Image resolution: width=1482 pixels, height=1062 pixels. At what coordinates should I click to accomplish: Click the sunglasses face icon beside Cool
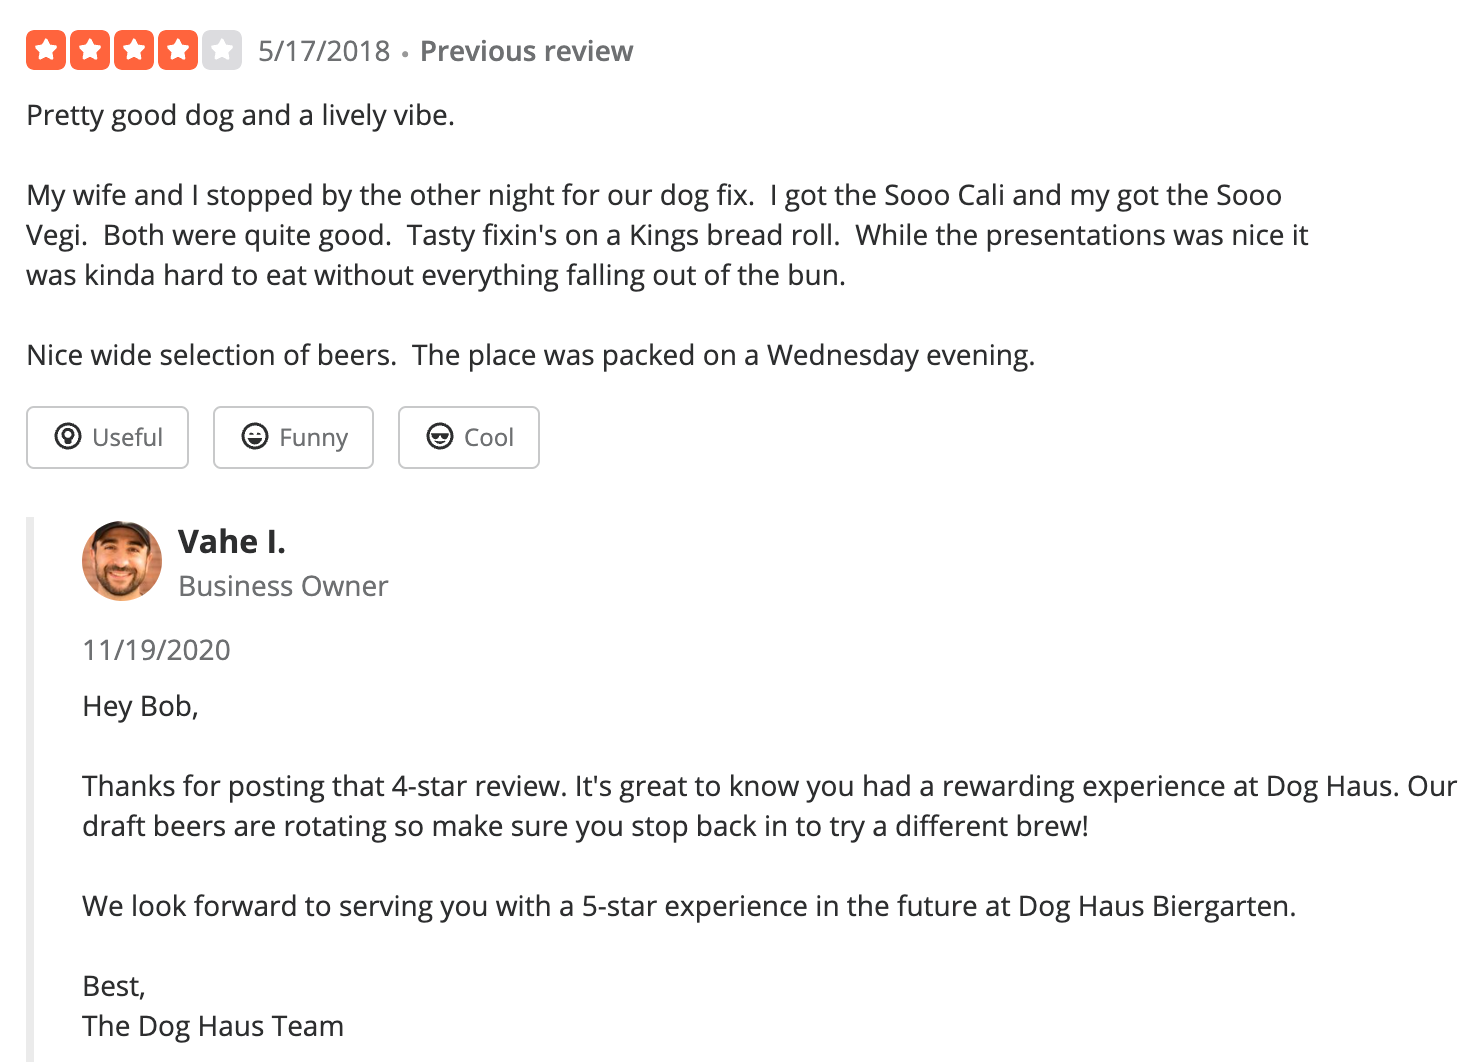pos(440,437)
